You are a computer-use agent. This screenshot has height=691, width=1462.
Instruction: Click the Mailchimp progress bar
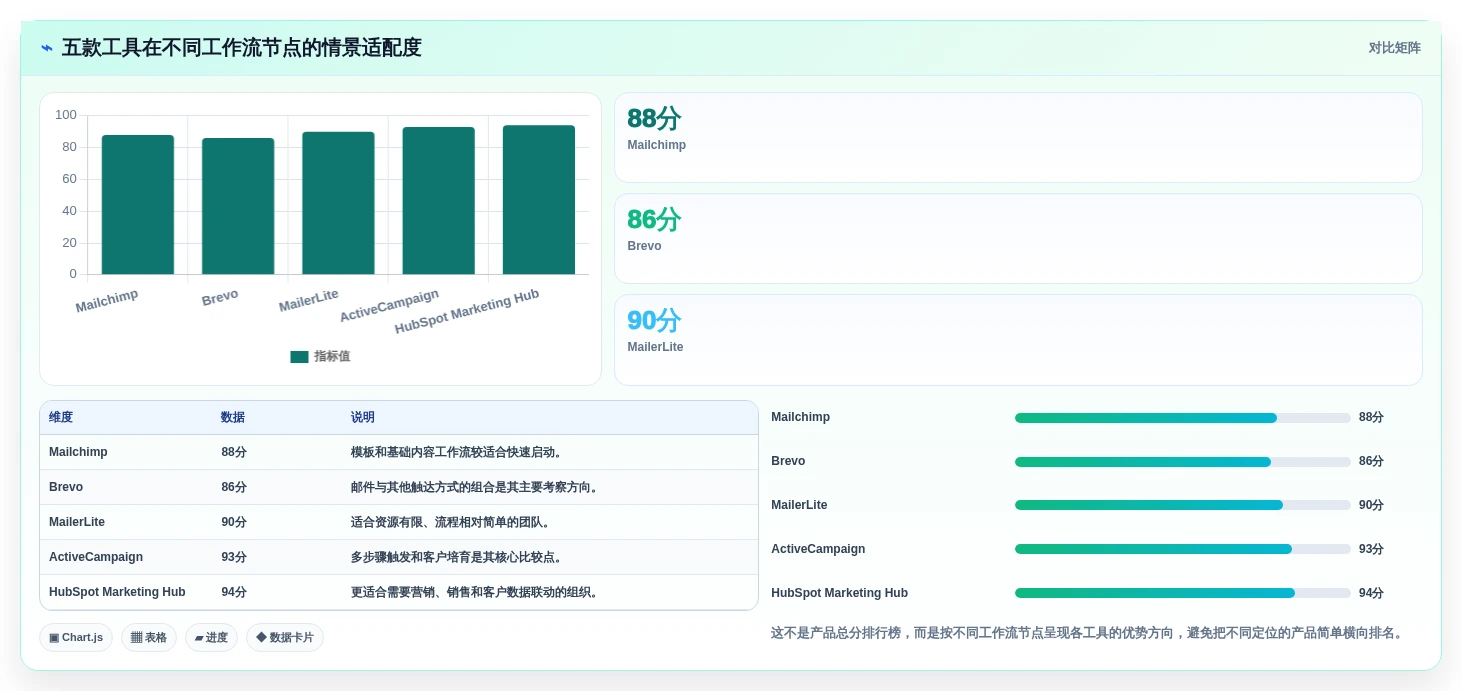click(1182, 418)
